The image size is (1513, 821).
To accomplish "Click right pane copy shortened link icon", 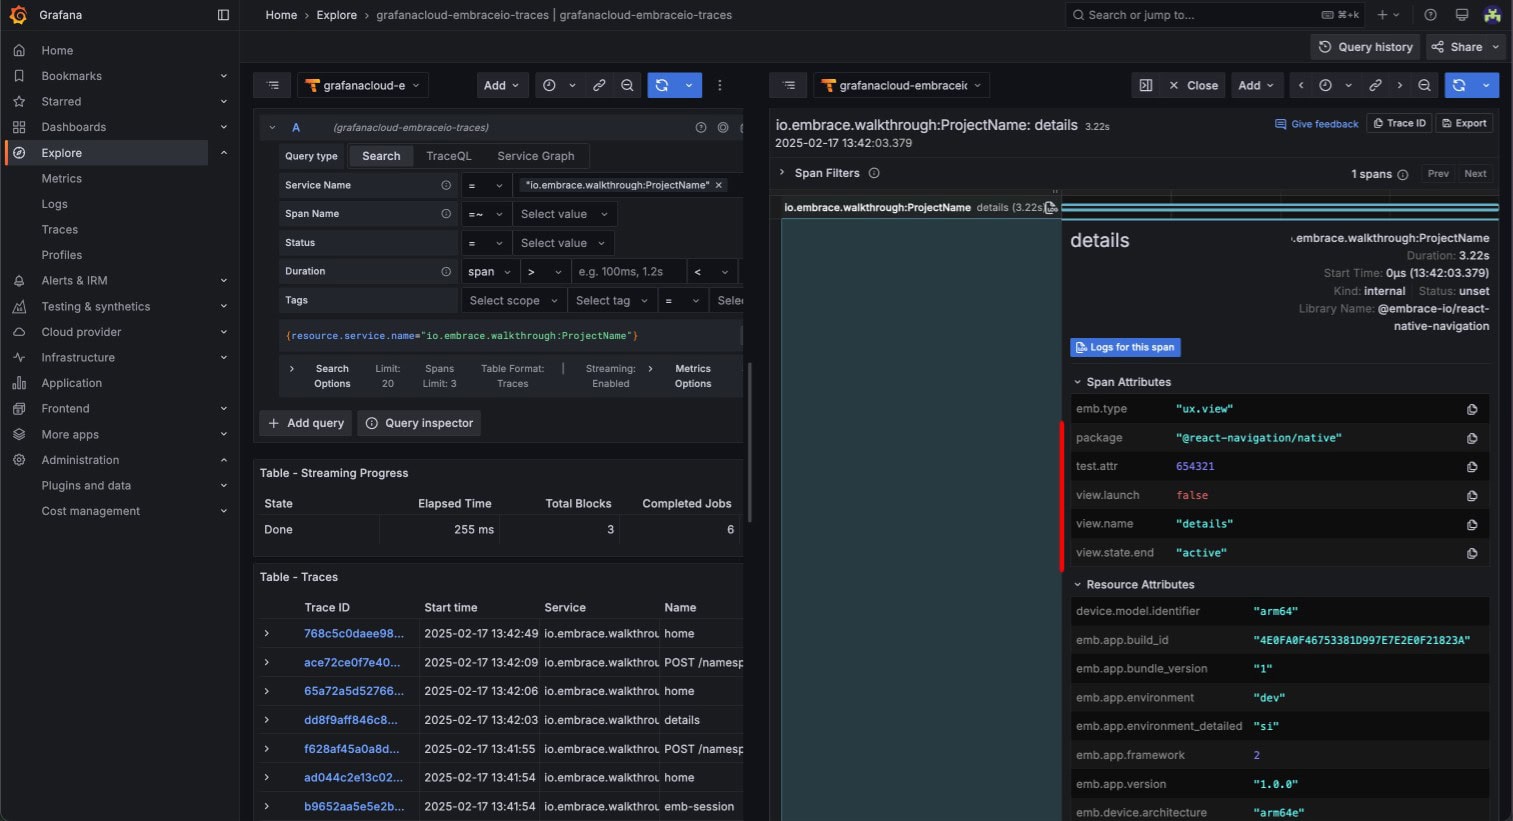I will (x=1376, y=86).
